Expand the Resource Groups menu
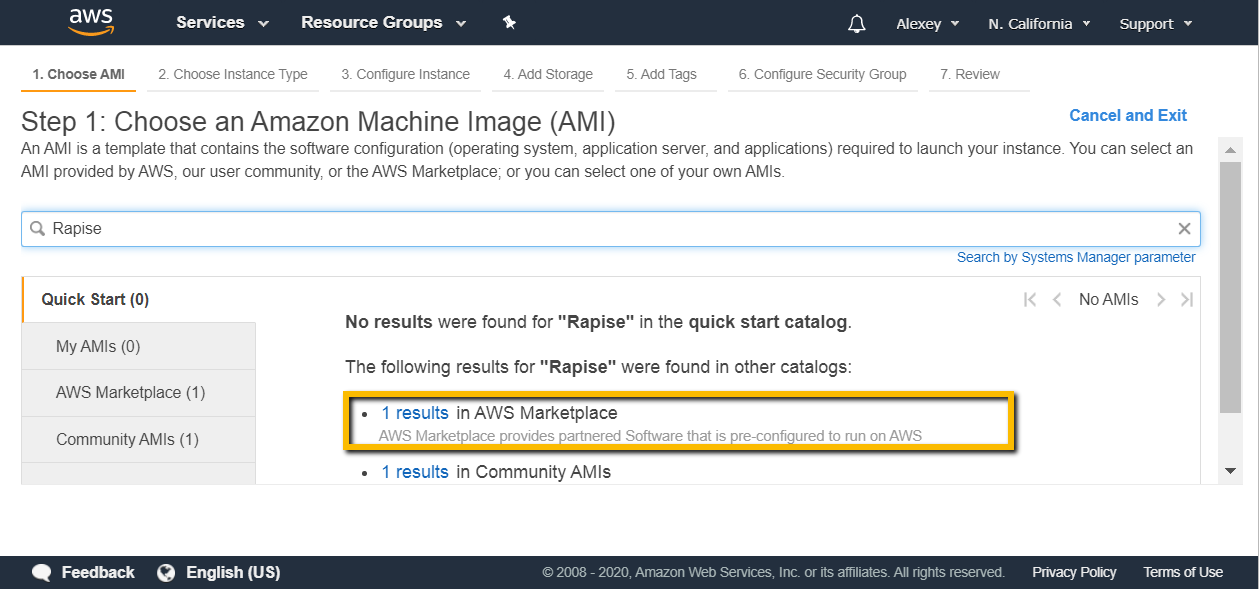 [x=384, y=23]
